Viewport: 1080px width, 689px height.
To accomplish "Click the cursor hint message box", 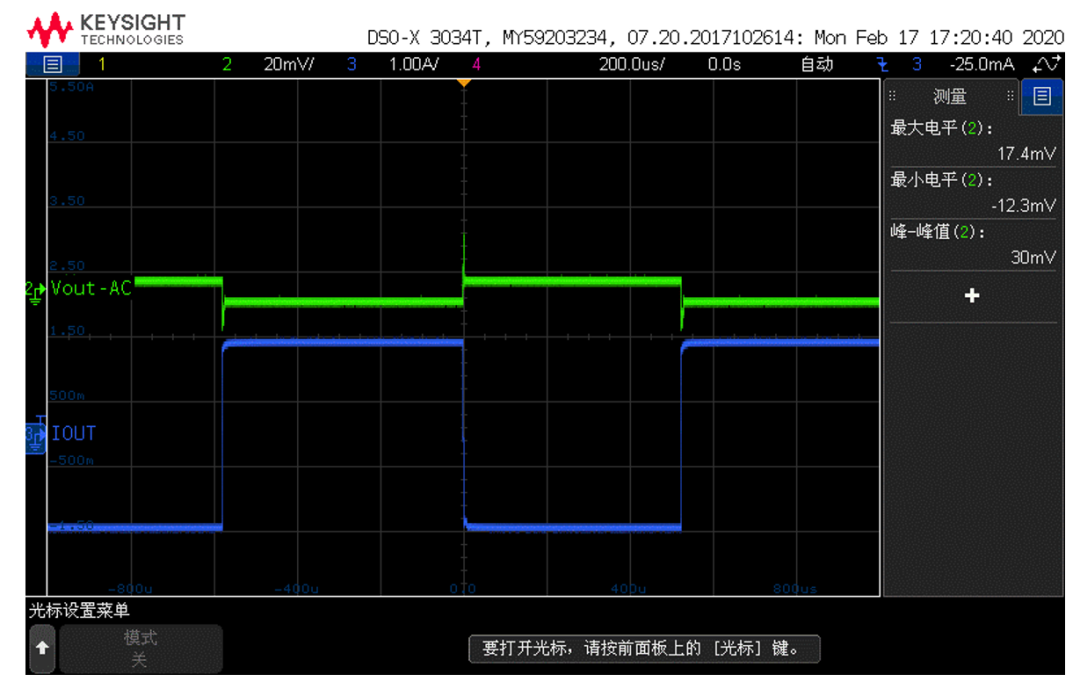I will (x=644, y=648).
